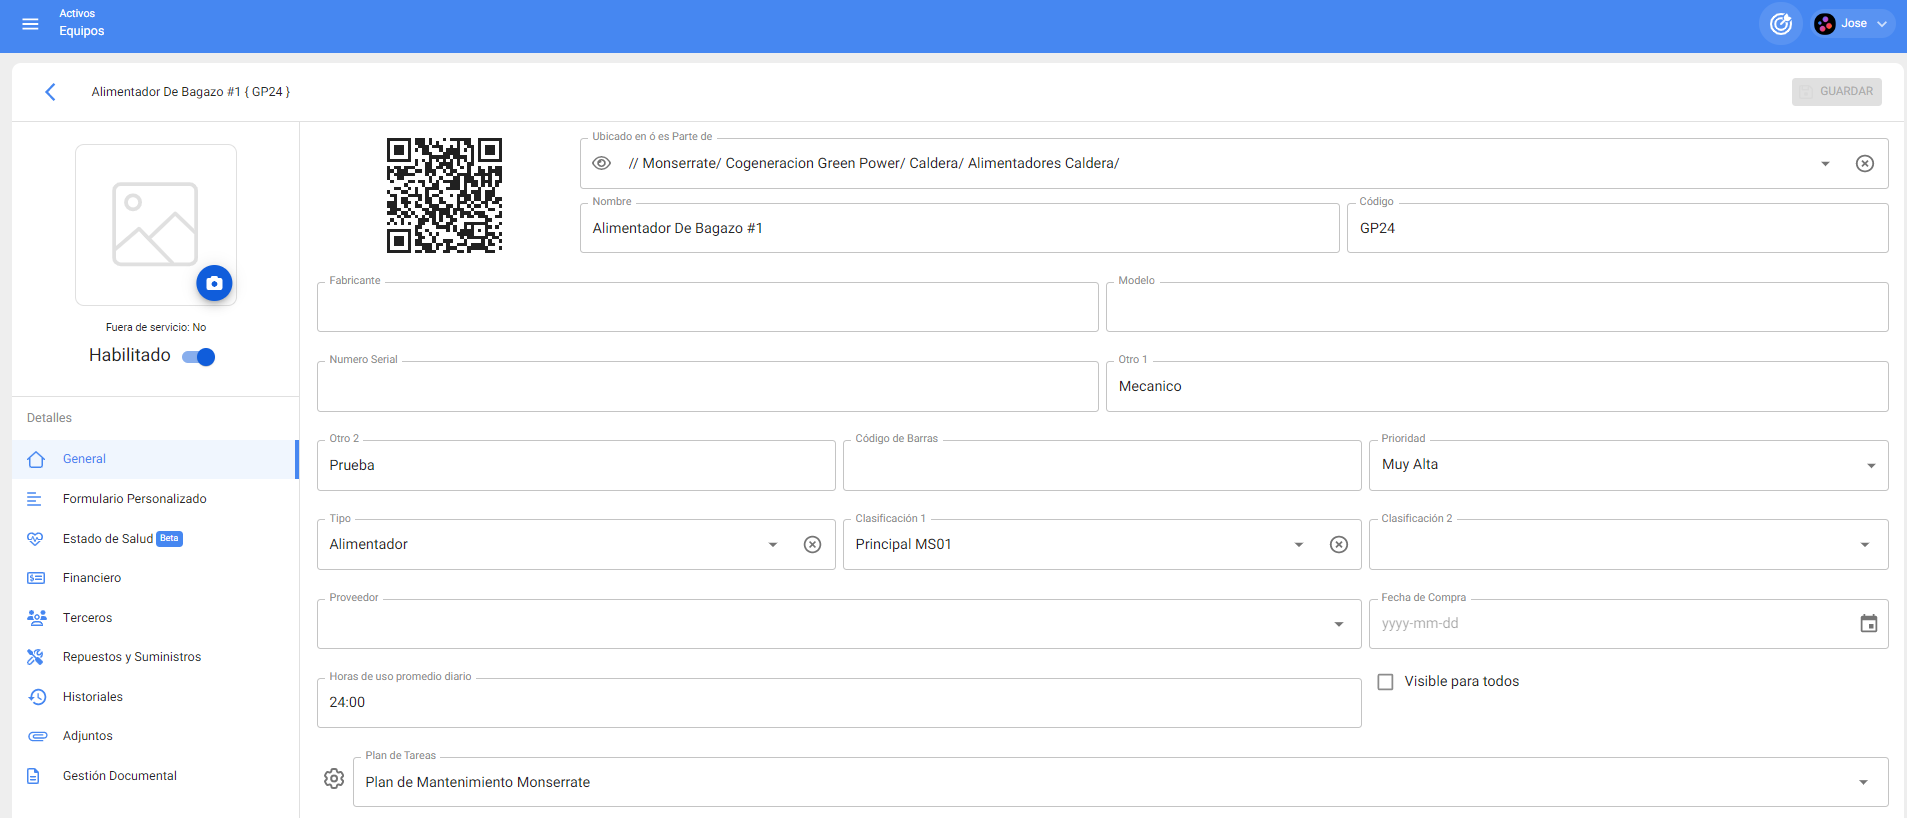The image size is (1907, 818).
Task: Clear the Tipo Alimentador selection
Action: point(812,545)
